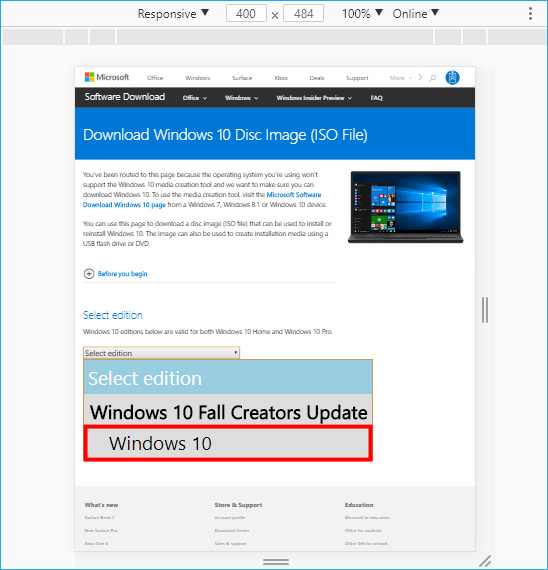Click the right-side viewport resize handle
The width and height of the screenshot is (548, 570).
485,310
